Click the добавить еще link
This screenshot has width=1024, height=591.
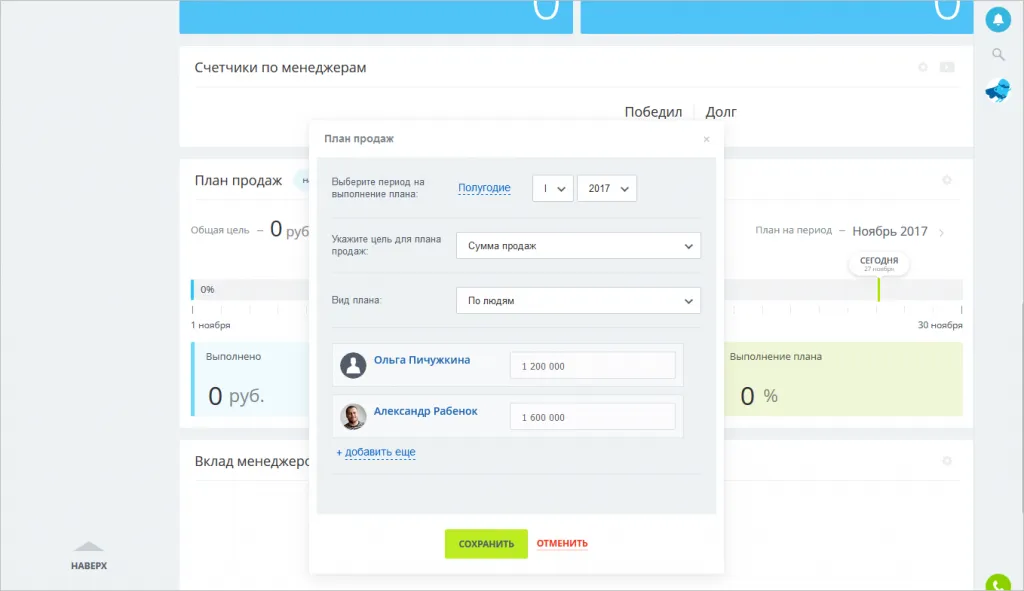376,453
